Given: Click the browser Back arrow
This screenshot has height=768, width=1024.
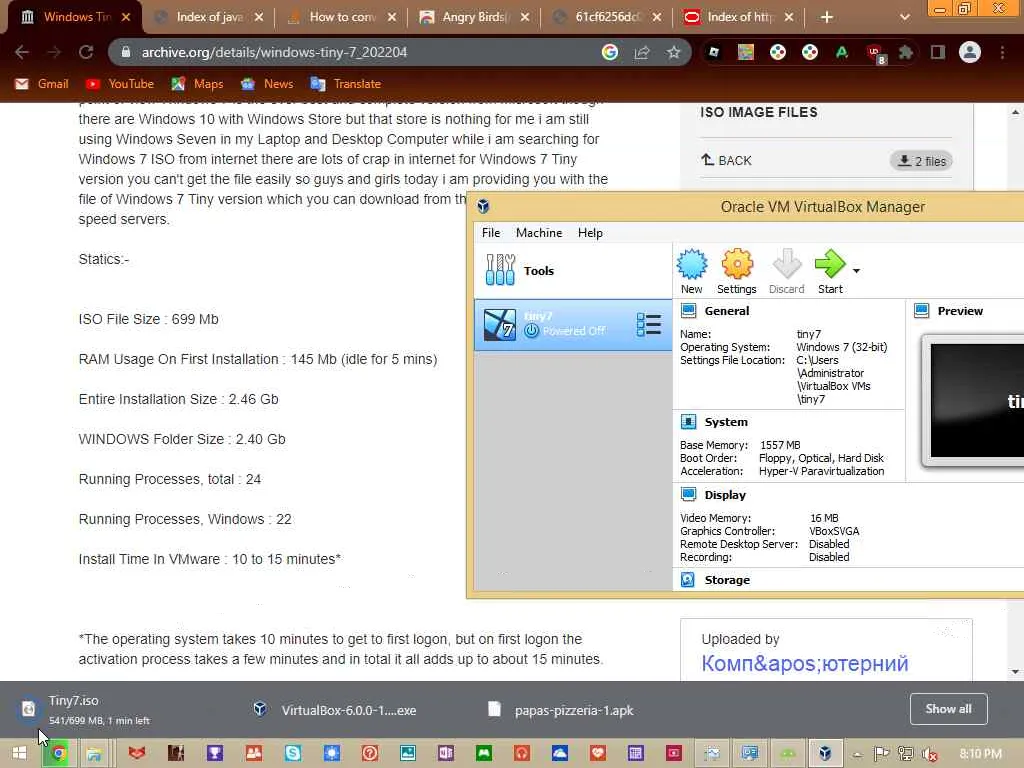Looking at the screenshot, I should click(22, 52).
